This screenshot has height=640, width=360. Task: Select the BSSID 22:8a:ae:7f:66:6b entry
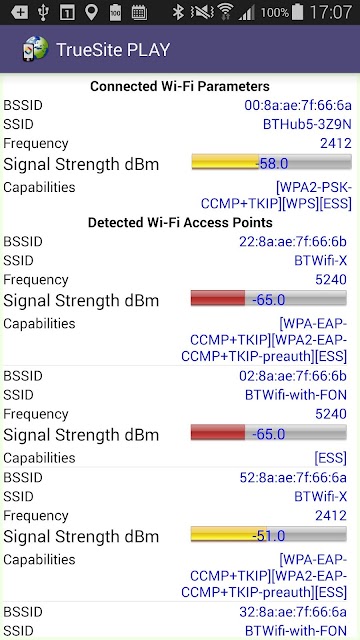pyautogui.click(x=175, y=241)
